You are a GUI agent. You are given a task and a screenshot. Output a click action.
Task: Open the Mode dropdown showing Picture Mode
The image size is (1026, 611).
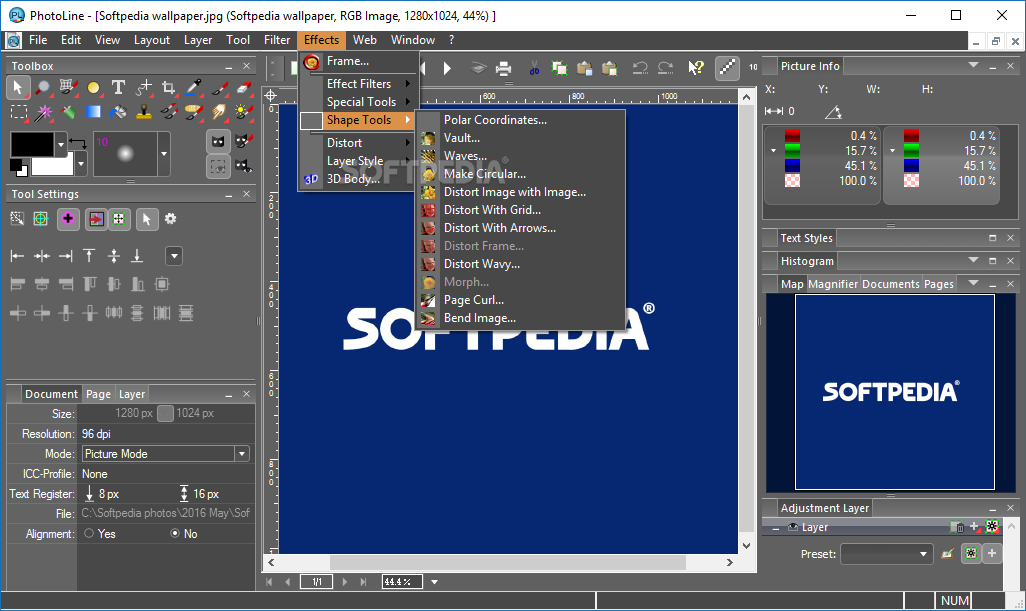tap(241, 454)
